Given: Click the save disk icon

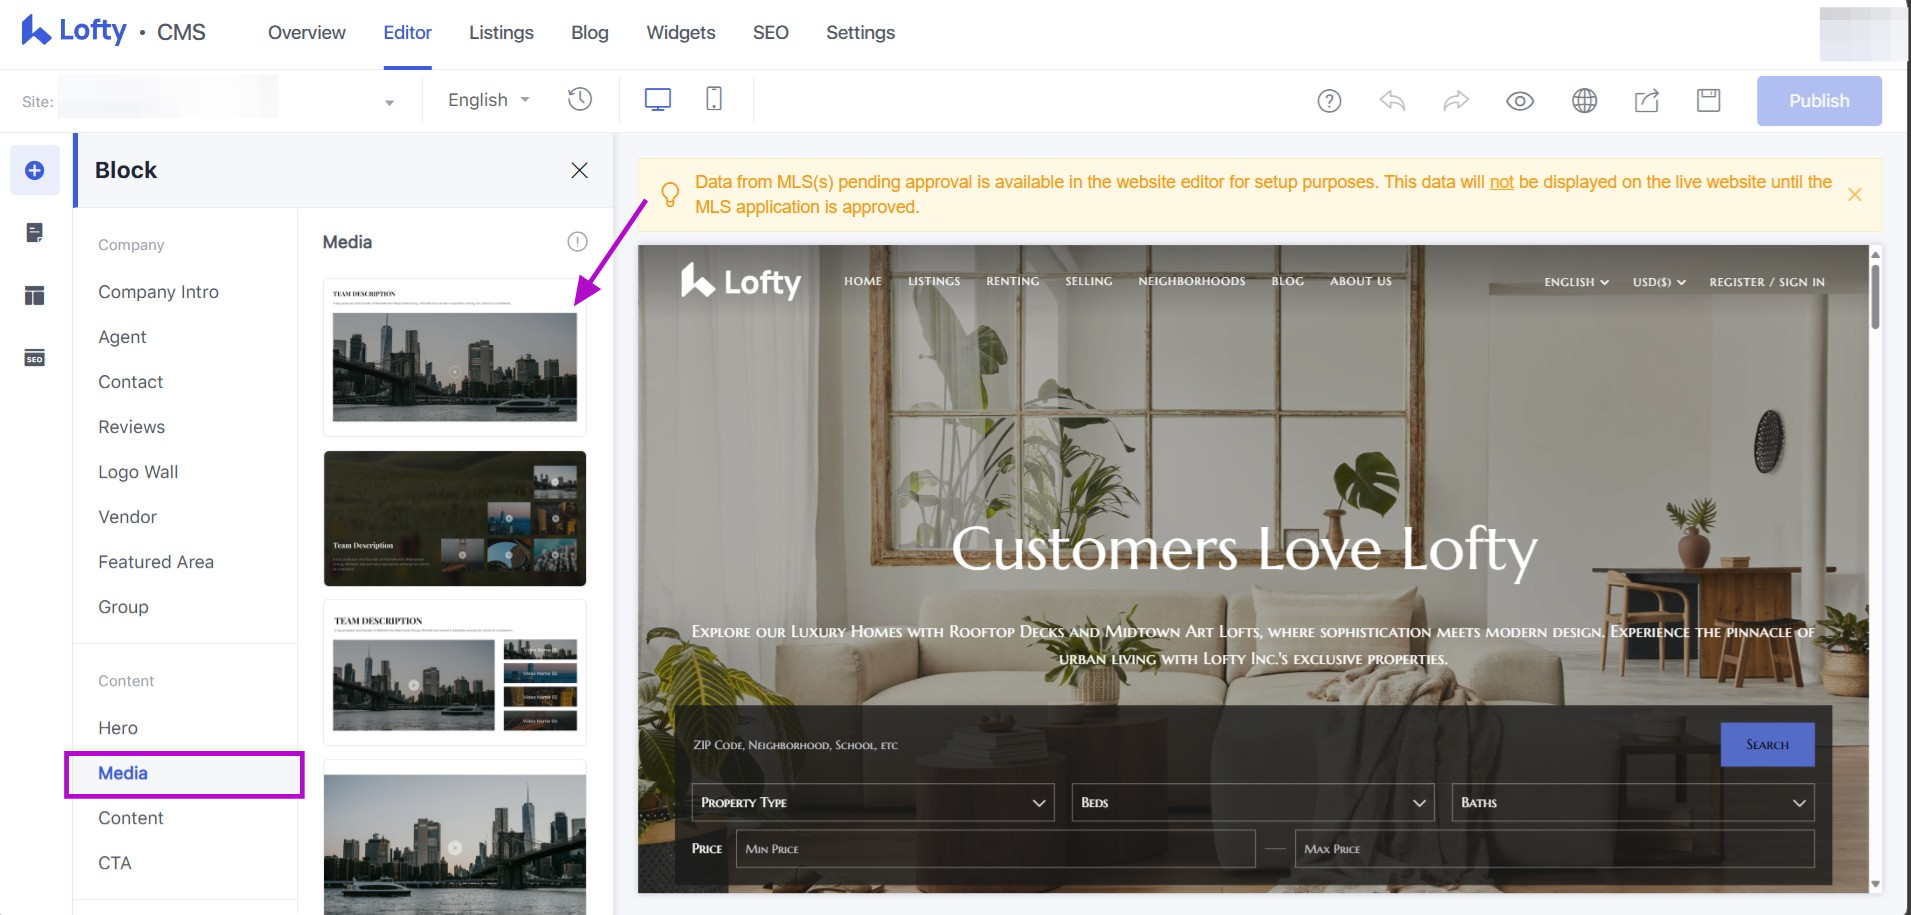Looking at the screenshot, I should [1708, 101].
